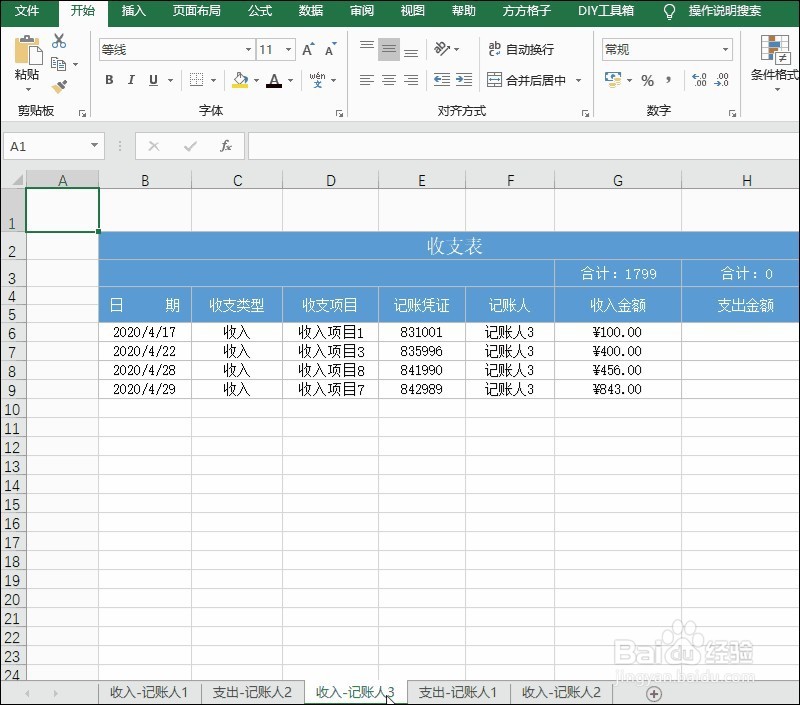Open the font color picker
Image resolution: width=800 pixels, height=705 pixels.
coord(275,80)
